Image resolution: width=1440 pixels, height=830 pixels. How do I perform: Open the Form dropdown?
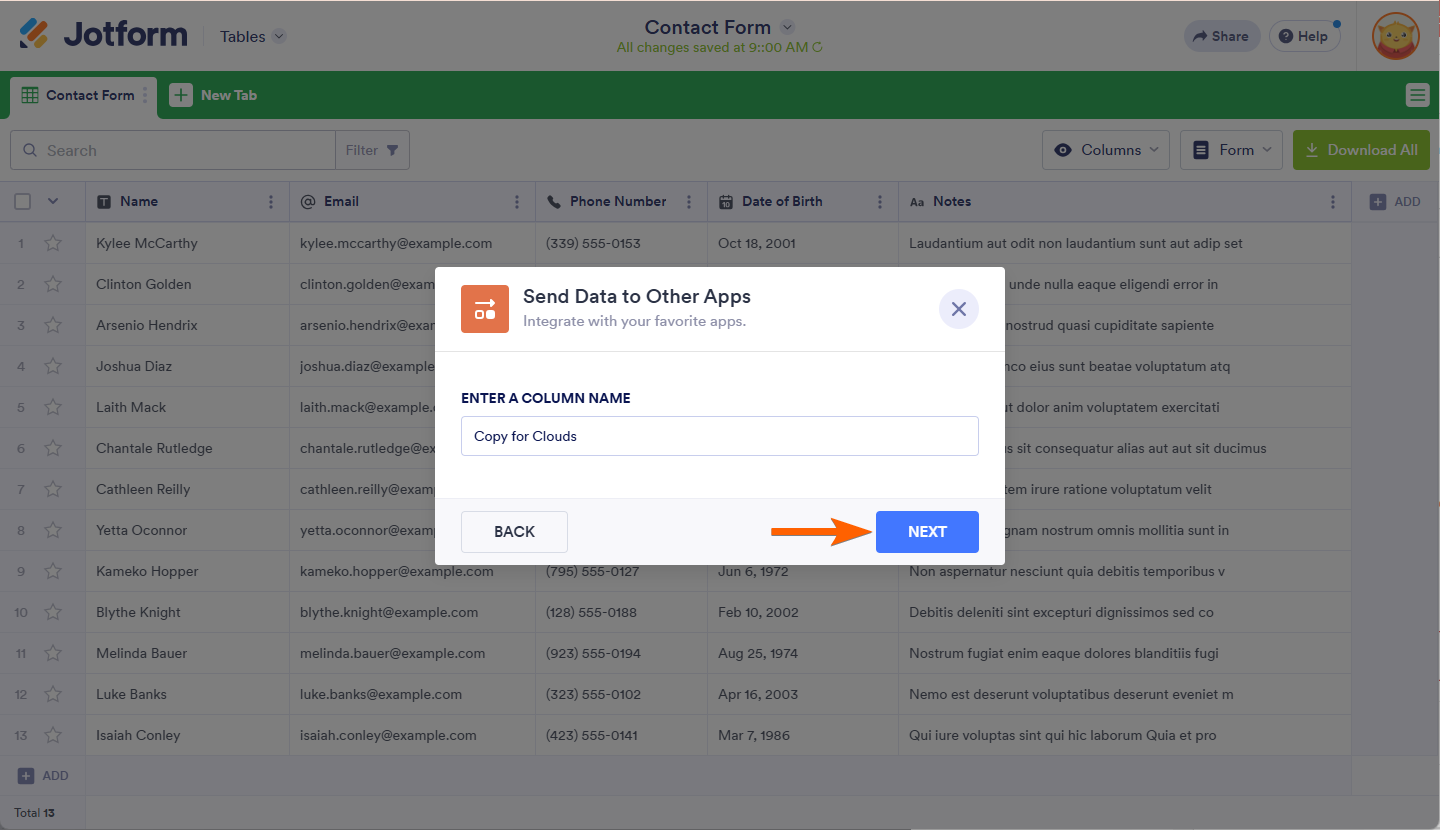click(1232, 150)
